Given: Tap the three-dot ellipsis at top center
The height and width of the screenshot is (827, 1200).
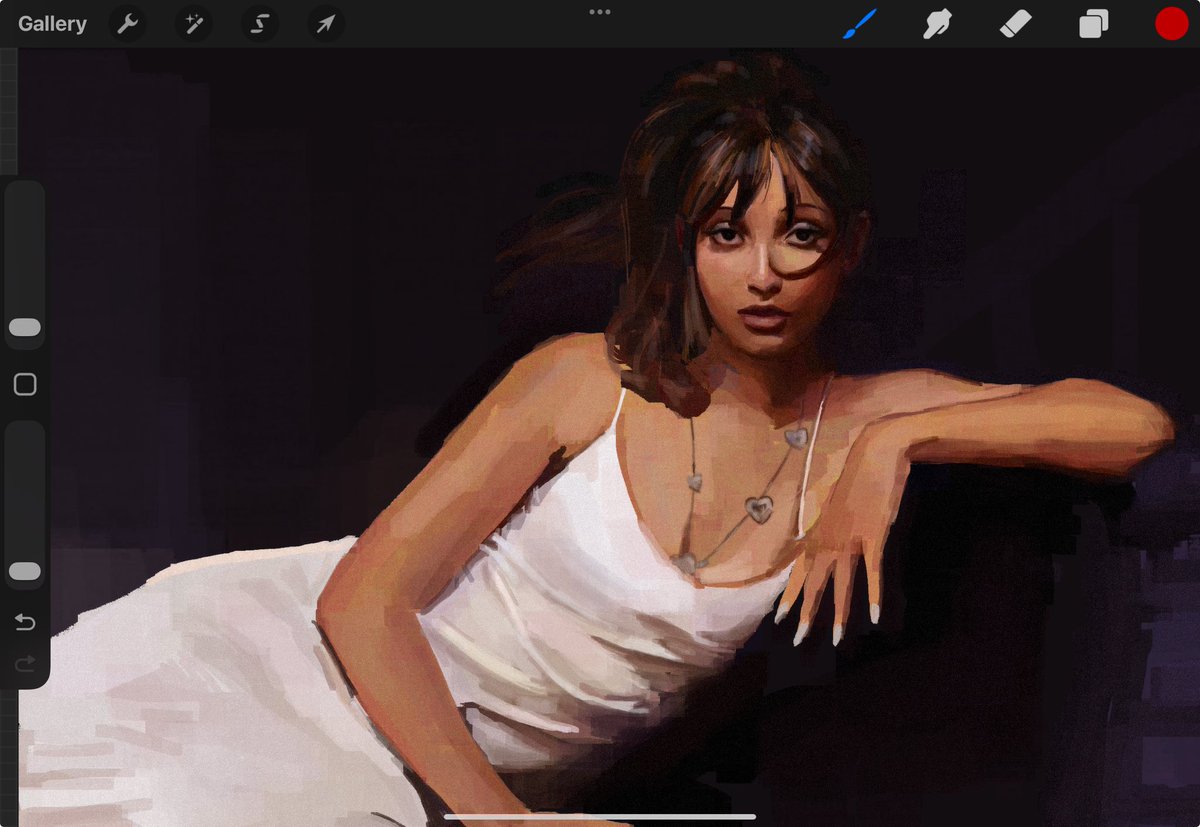Looking at the screenshot, I should click(599, 12).
